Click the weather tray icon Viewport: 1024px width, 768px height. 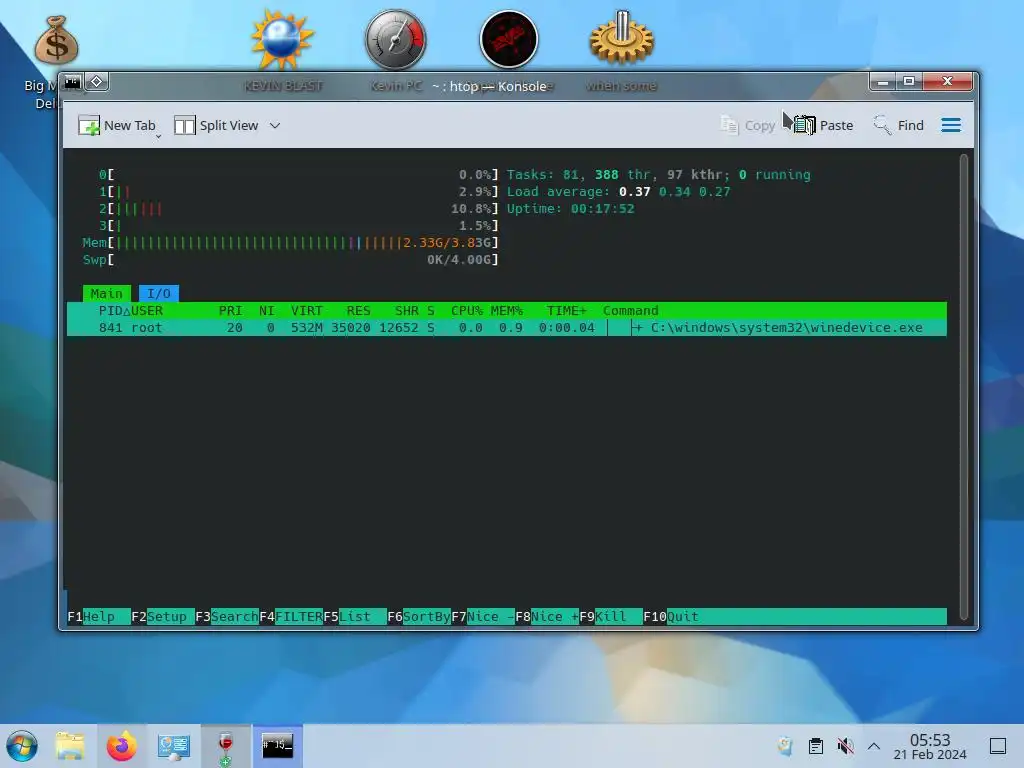click(786, 746)
